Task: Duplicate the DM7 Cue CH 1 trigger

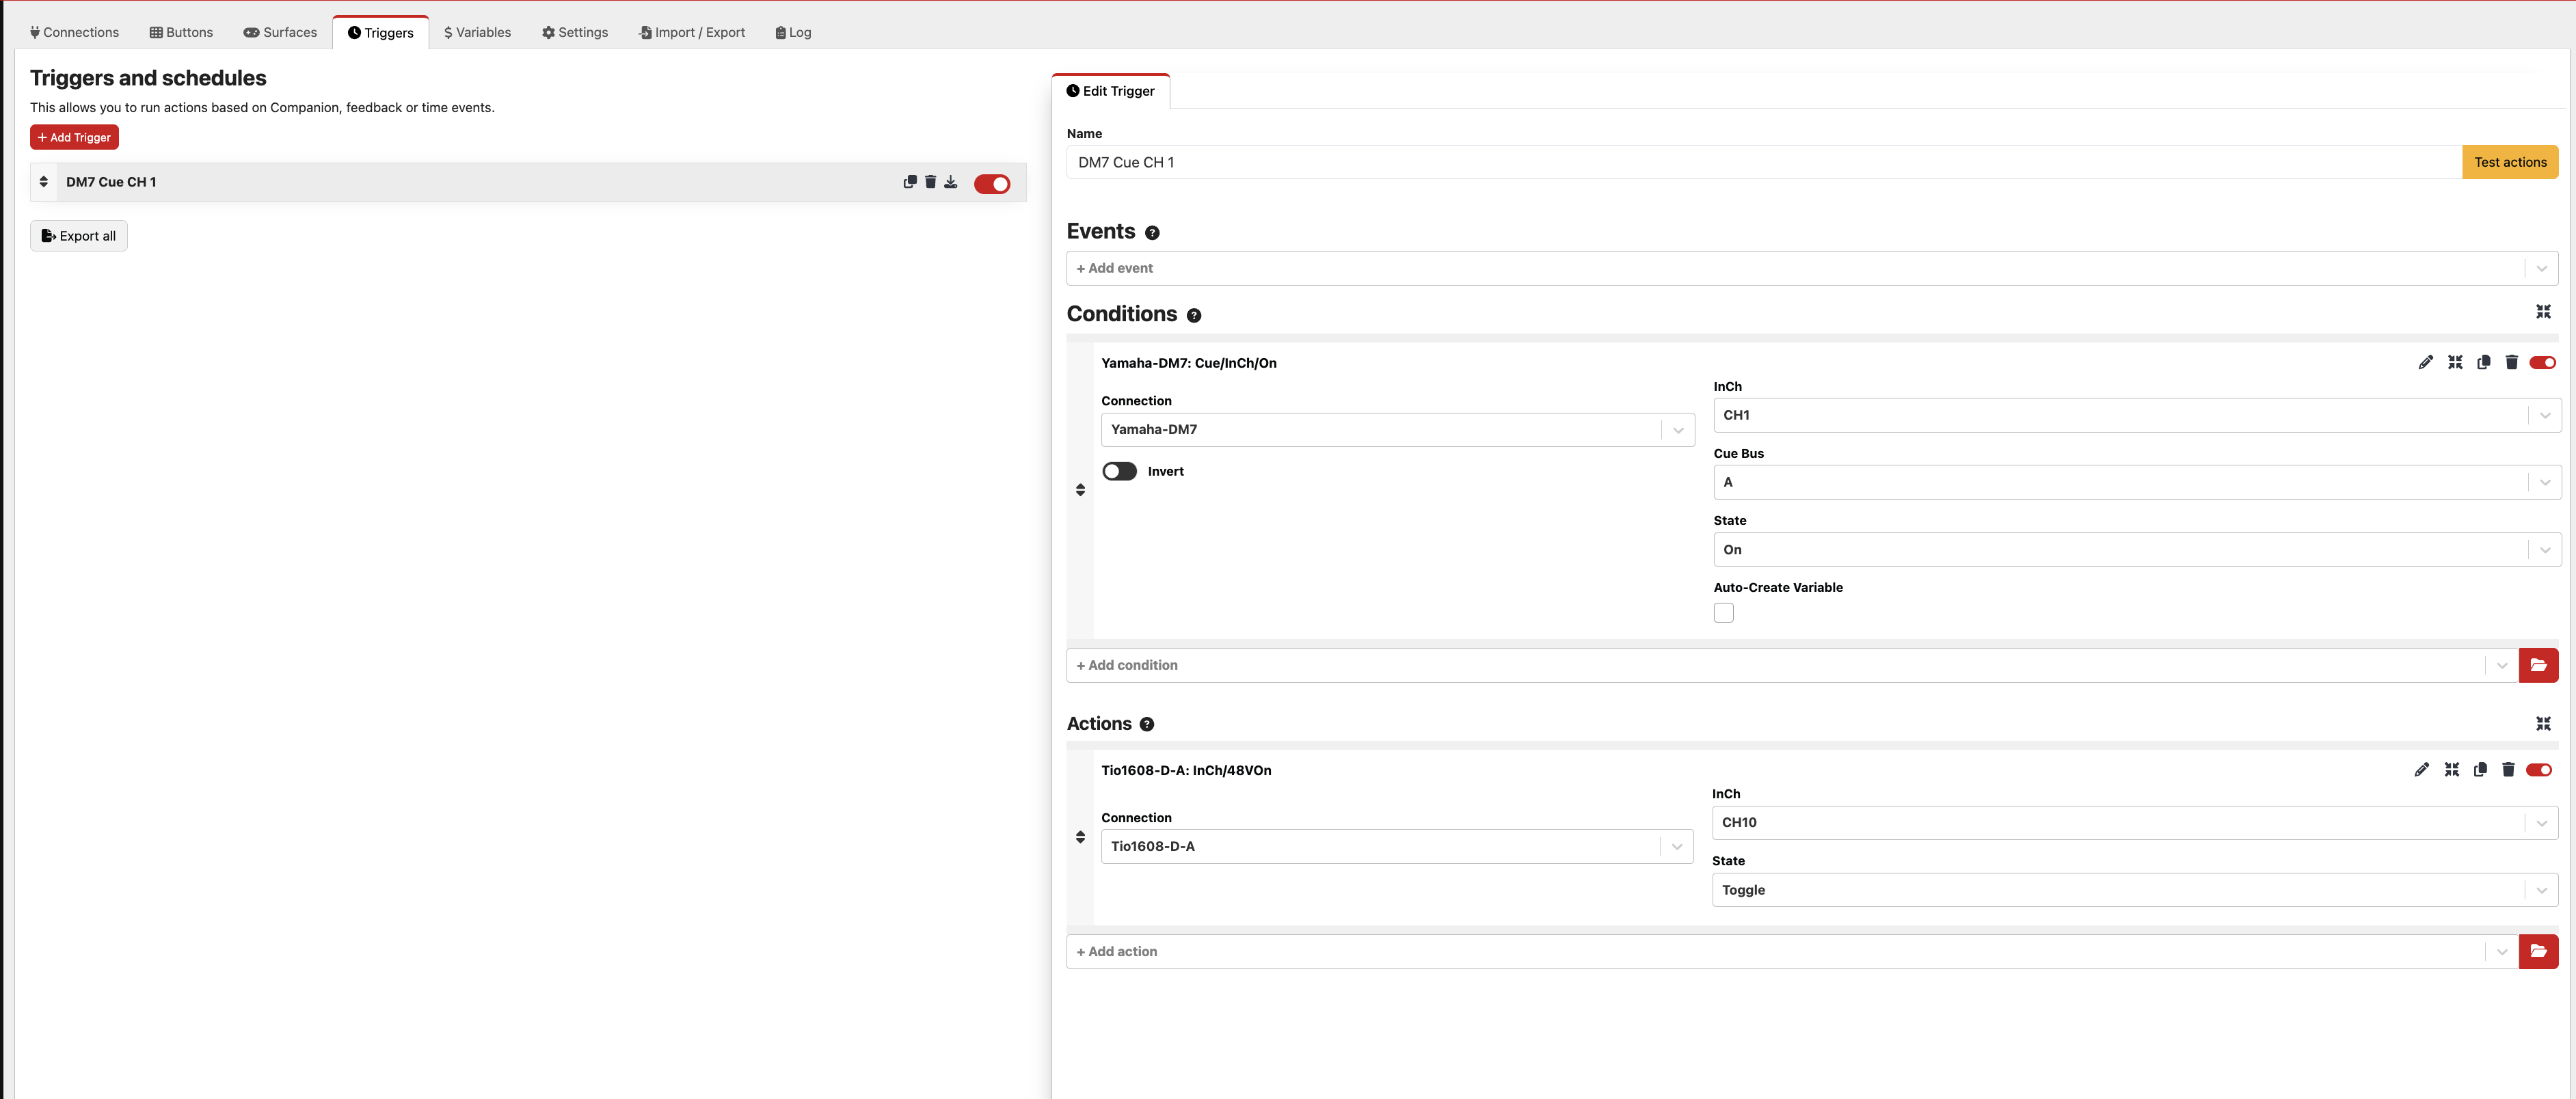Action: click(909, 182)
